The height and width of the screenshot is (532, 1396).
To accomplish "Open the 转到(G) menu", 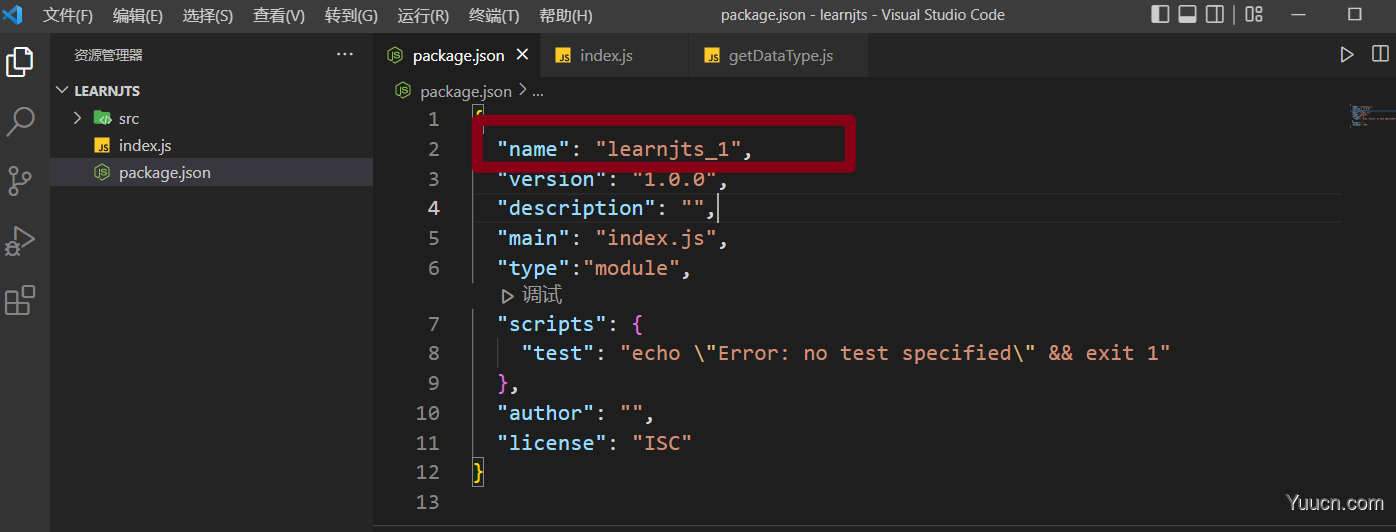I will 351,15.
